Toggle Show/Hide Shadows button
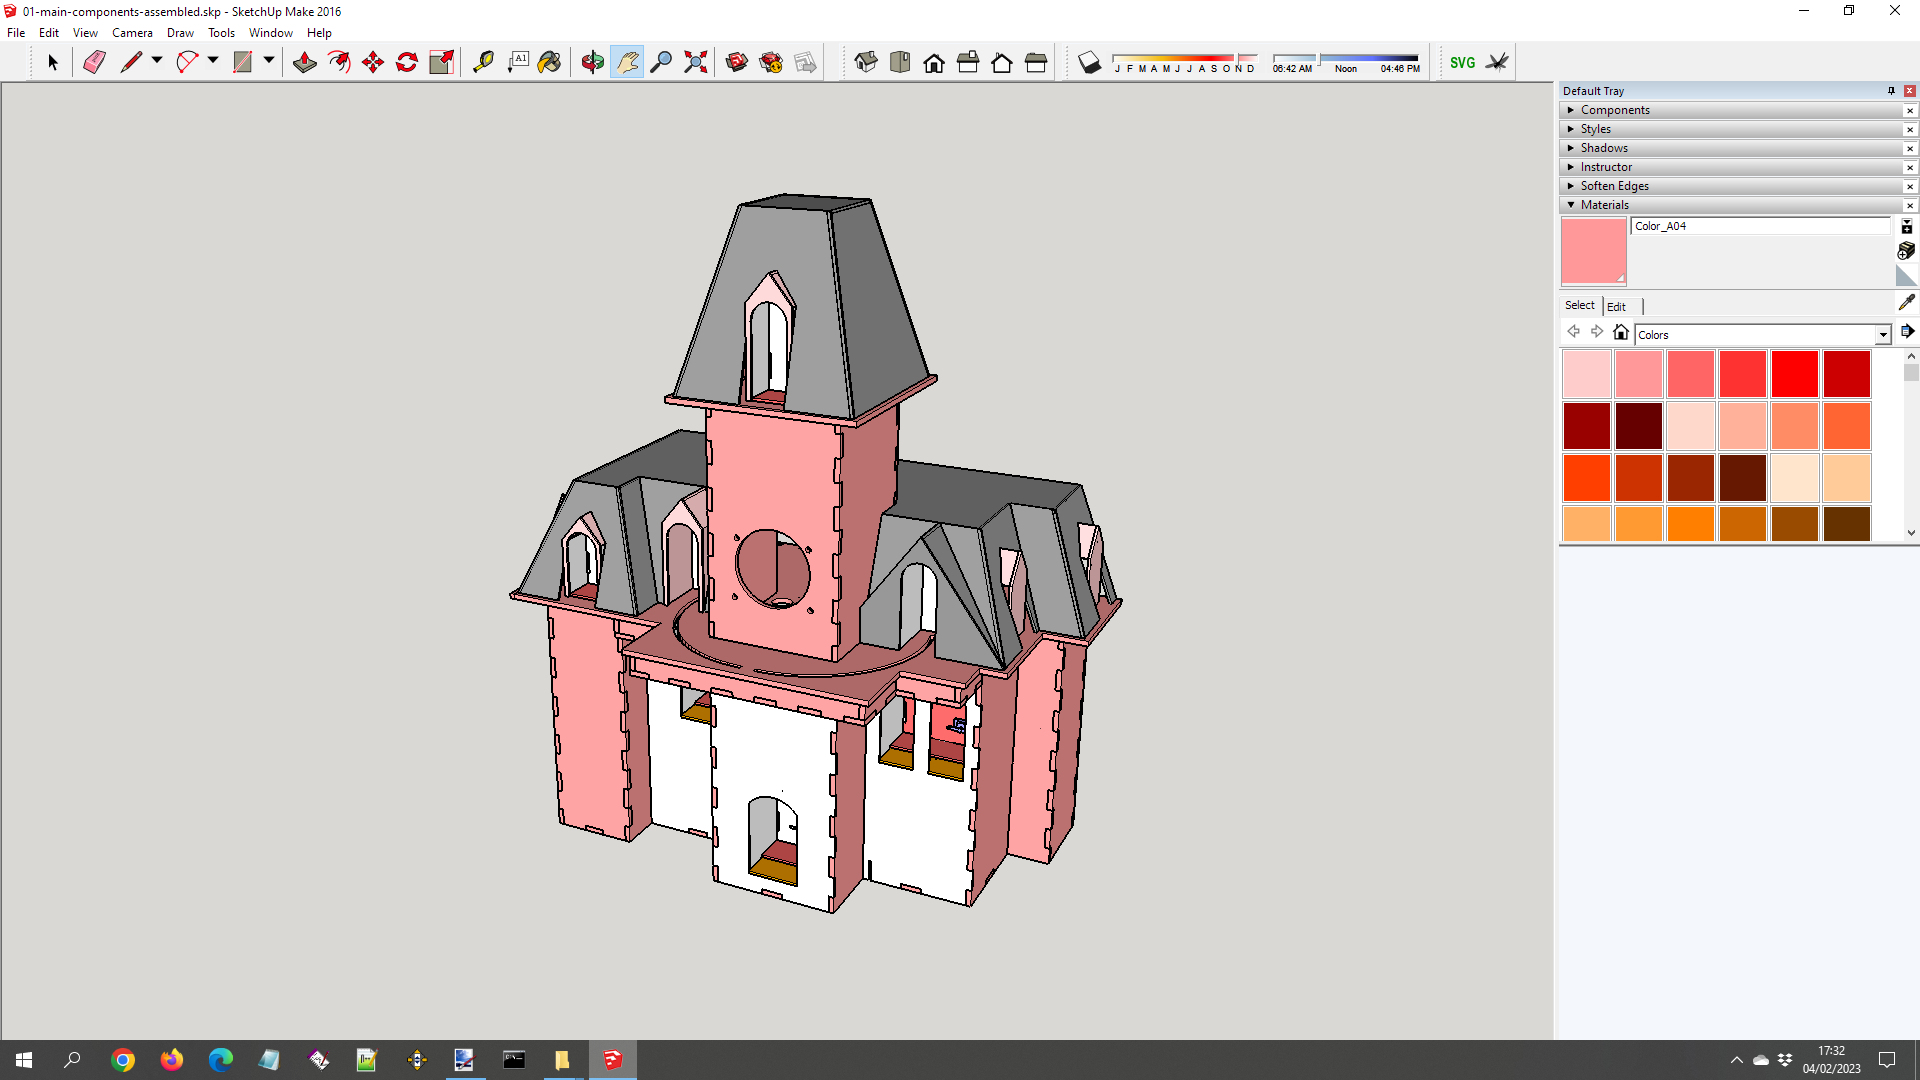This screenshot has height=1080, width=1920. [1090, 63]
